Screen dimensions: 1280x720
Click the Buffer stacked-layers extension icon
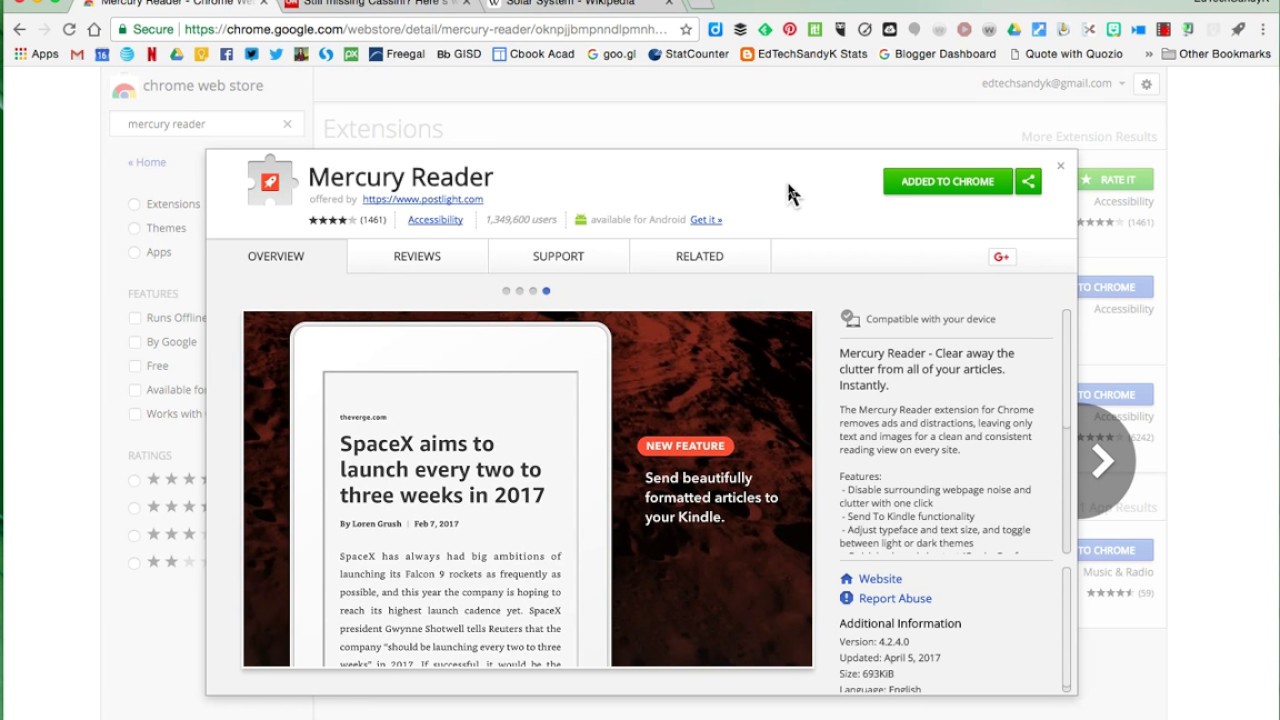coord(740,30)
